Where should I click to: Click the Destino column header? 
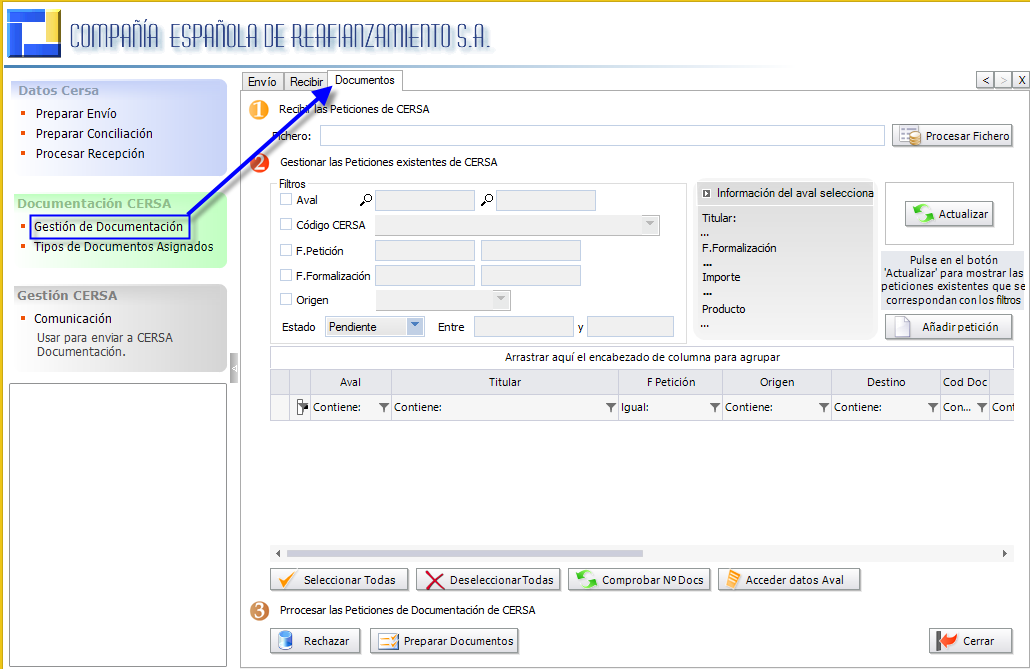coord(886,382)
